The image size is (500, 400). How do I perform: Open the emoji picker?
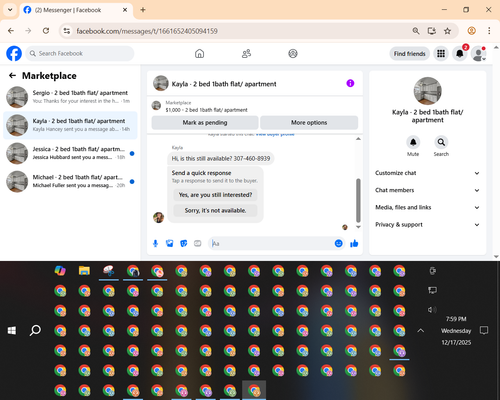tap(338, 244)
